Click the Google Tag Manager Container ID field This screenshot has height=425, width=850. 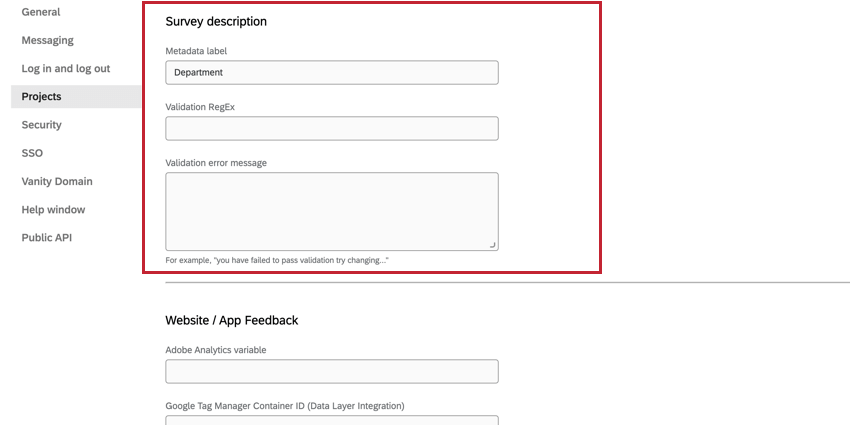[x=331, y=420]
